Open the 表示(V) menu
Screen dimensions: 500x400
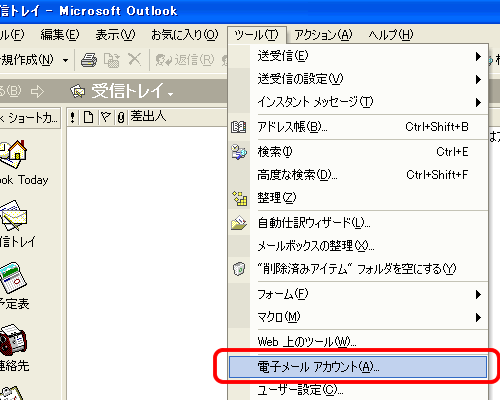point(115,35)
